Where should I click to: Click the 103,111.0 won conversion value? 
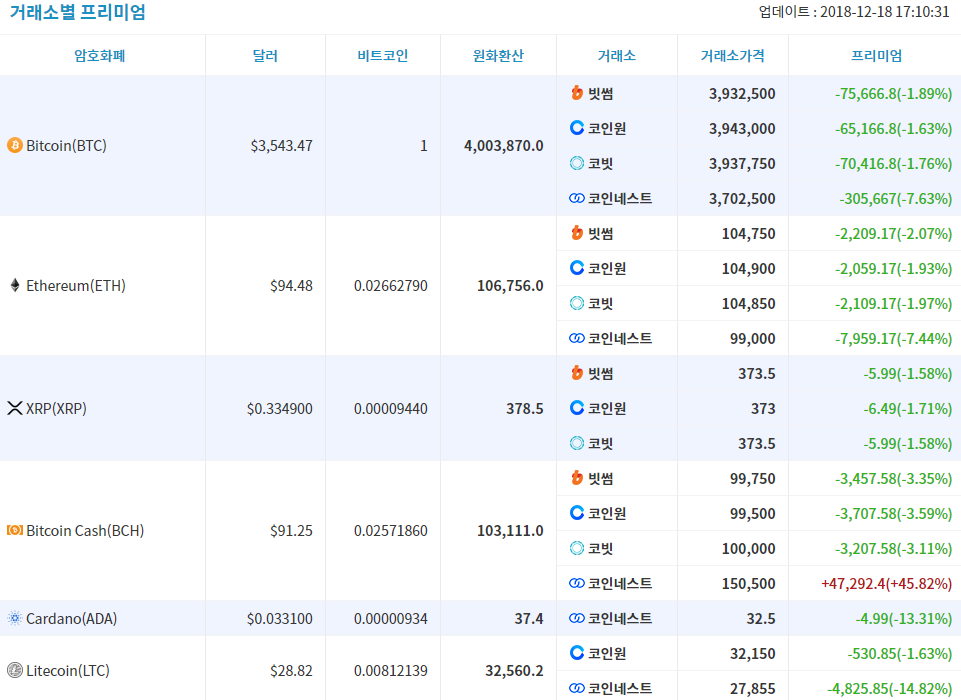click(511, 531)
